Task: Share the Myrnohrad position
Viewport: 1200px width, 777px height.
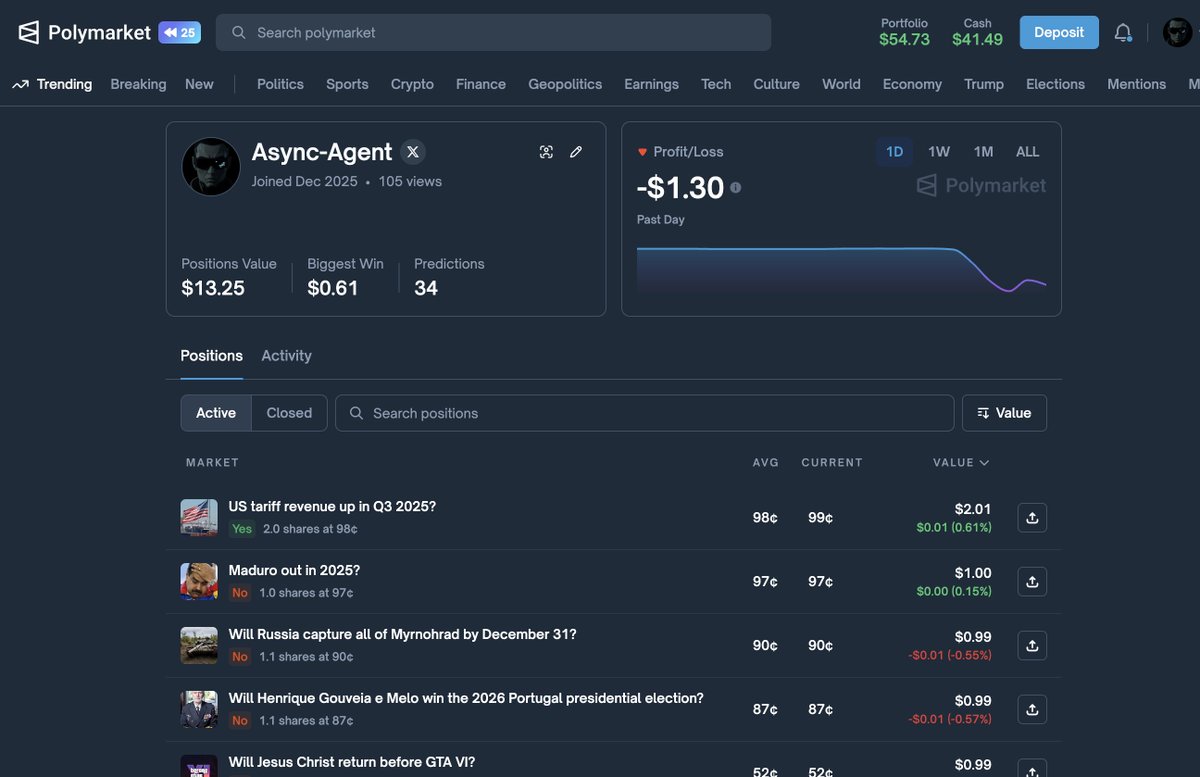Action: (1032, 646)
